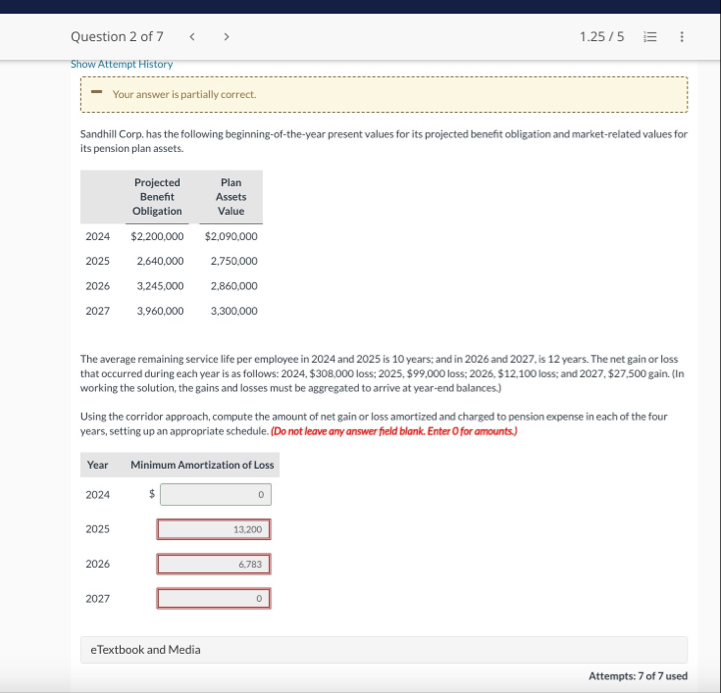Viewport: 721px width, 693px height.
Task: Click the red 'Do not leave any answer field blank' note
Action: click(x=394, y=431)
